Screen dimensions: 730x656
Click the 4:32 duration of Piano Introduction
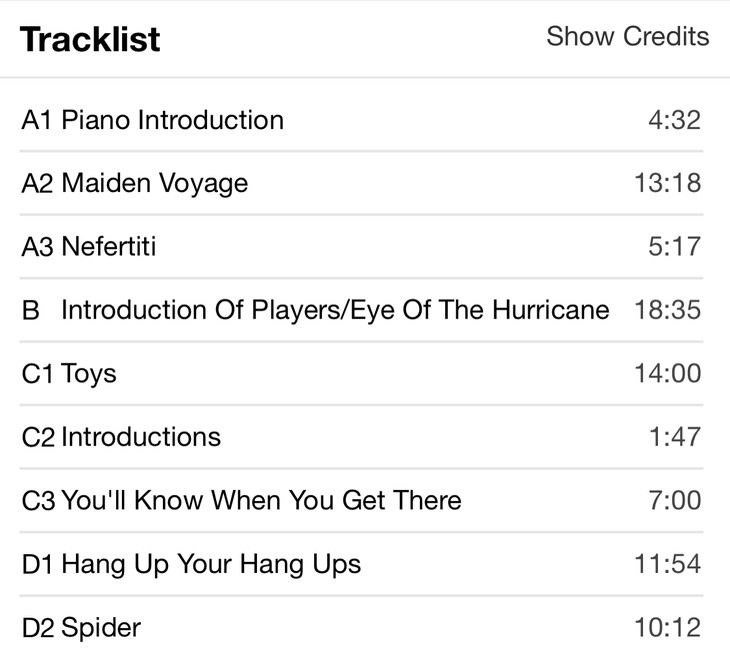(x=674, y=121)
